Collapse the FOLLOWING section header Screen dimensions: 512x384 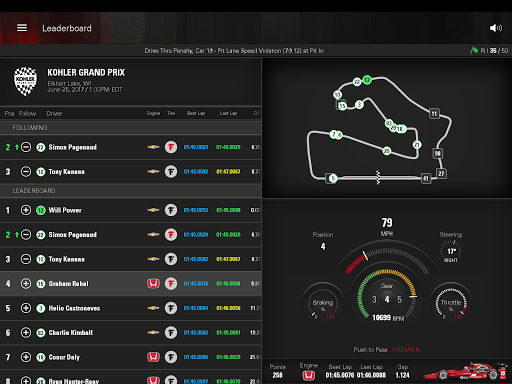click(131, 128)
